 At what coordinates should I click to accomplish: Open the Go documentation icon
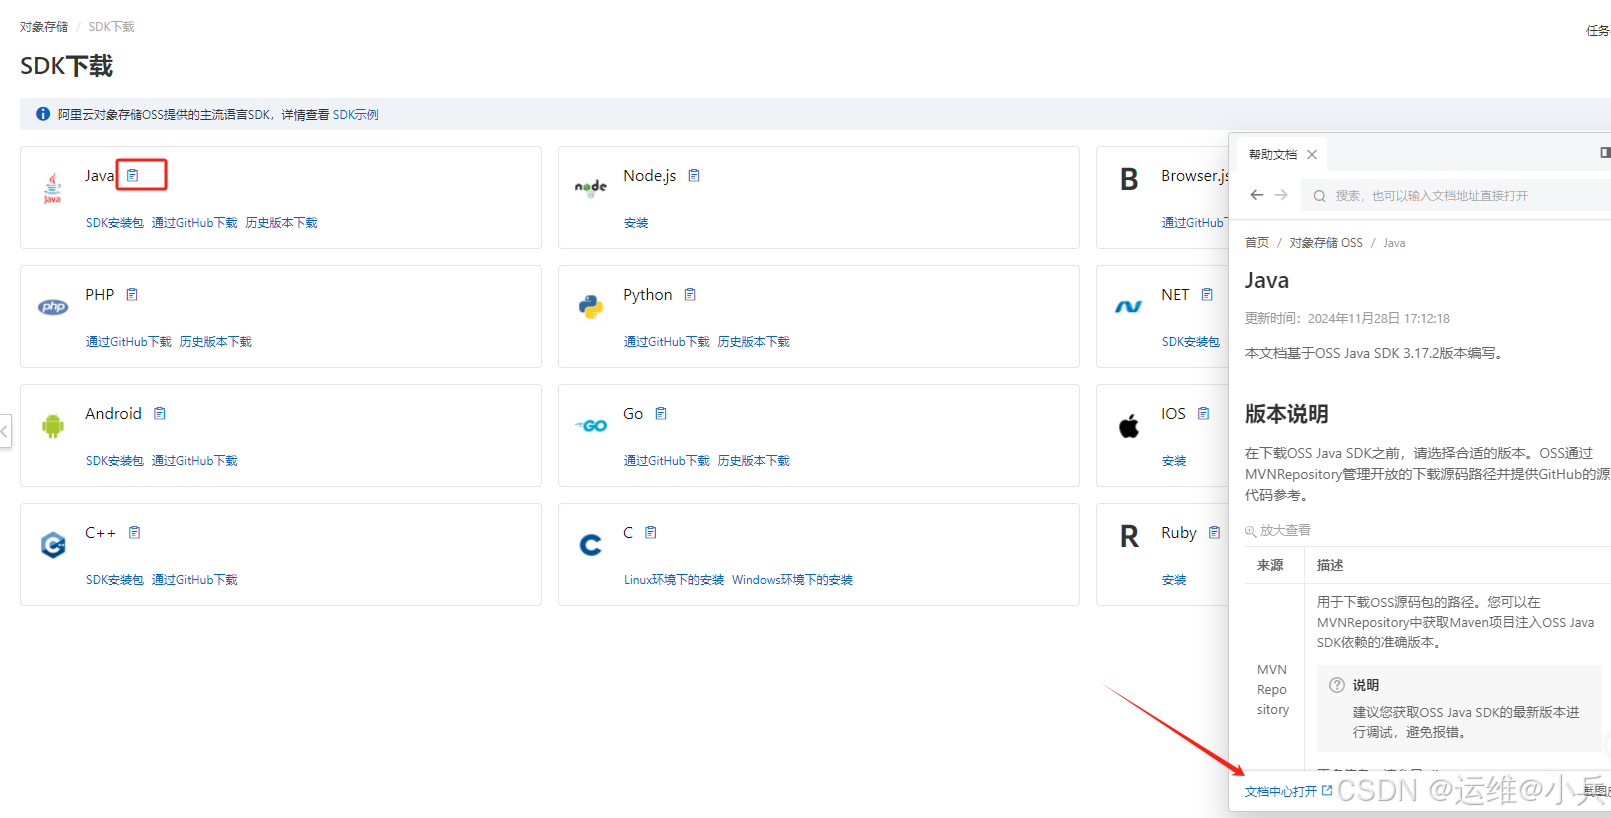tap(661, 413)
